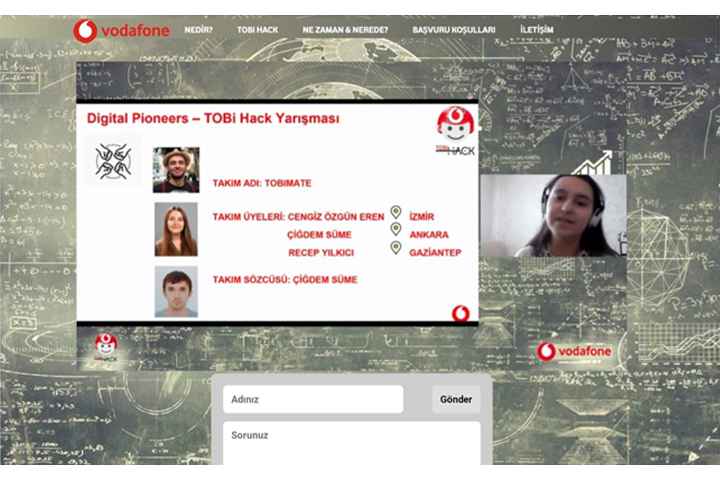The width and height of the screenshot is (720, 480).
Task: Click the Vodafone logo in the header
Action: (121, 30)
